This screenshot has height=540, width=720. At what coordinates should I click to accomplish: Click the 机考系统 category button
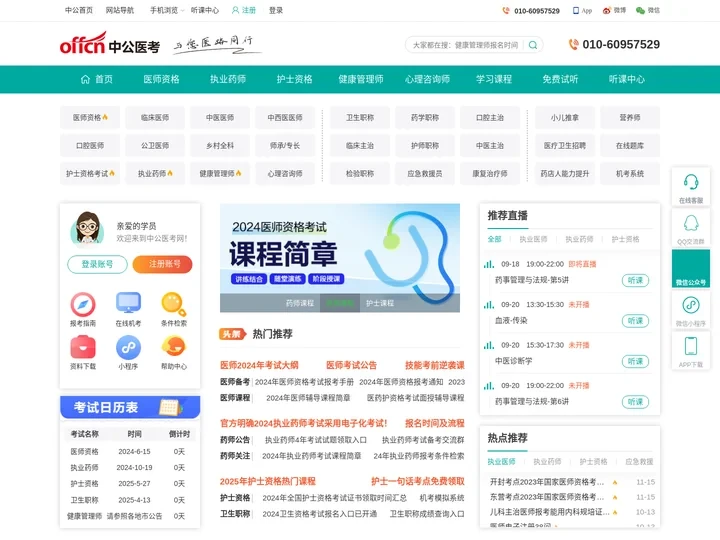pyautogui.click(x=630, y=174)
